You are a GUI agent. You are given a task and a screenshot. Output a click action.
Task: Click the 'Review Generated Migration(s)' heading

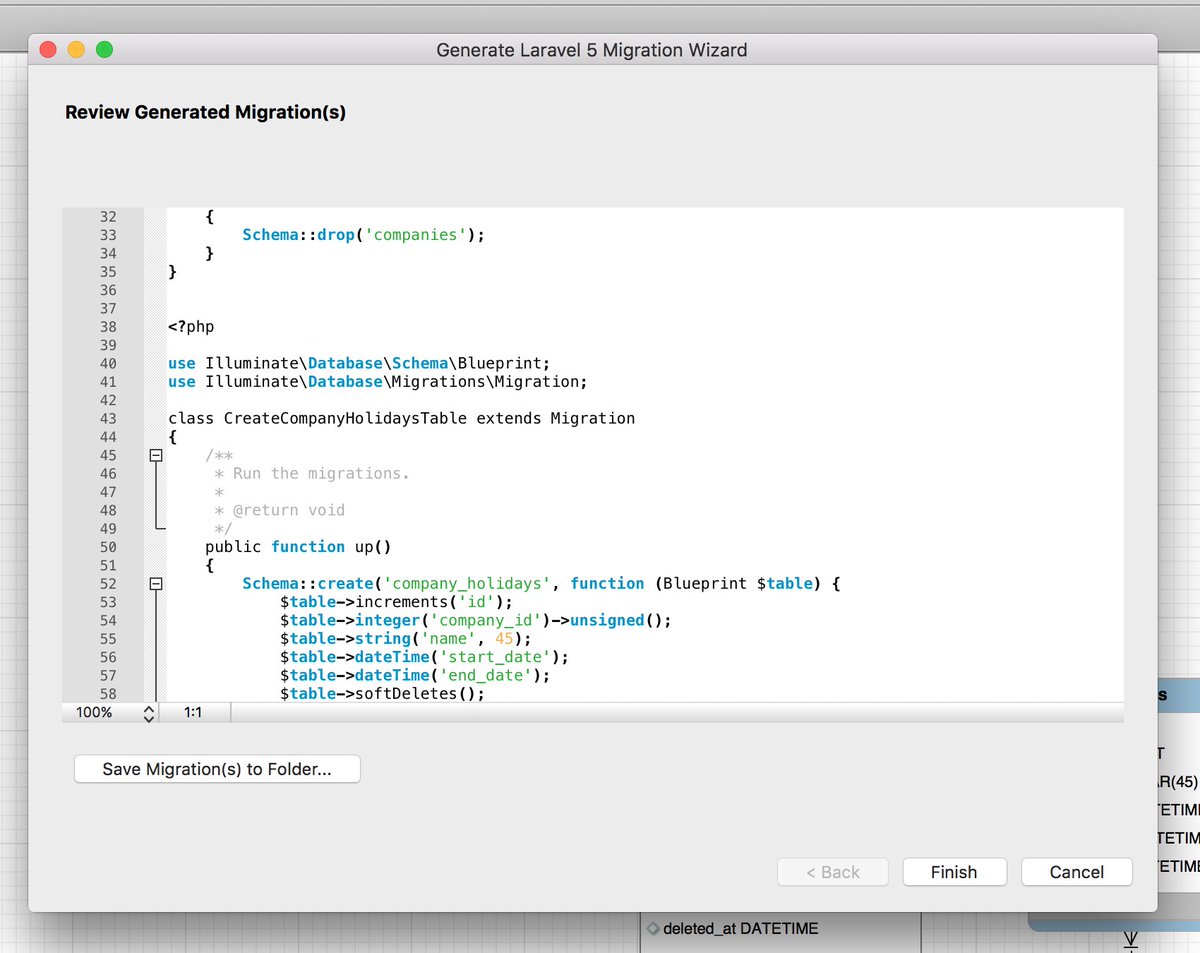tap(205, 112)
